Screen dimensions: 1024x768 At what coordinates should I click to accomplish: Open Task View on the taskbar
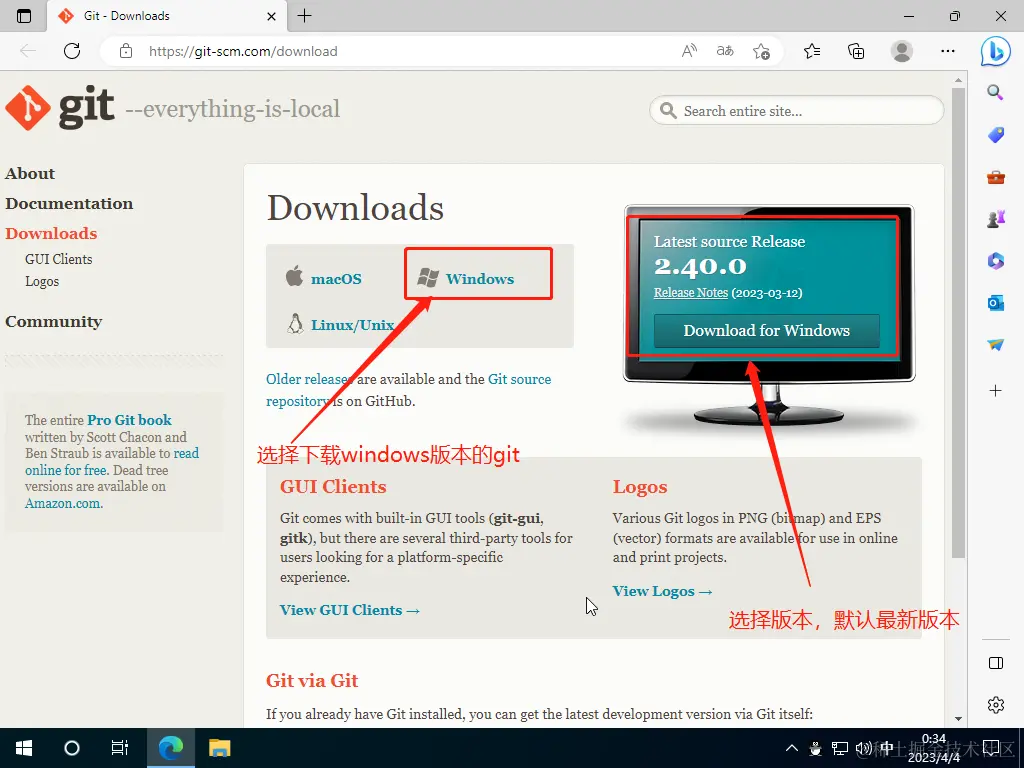click(120, 748)
